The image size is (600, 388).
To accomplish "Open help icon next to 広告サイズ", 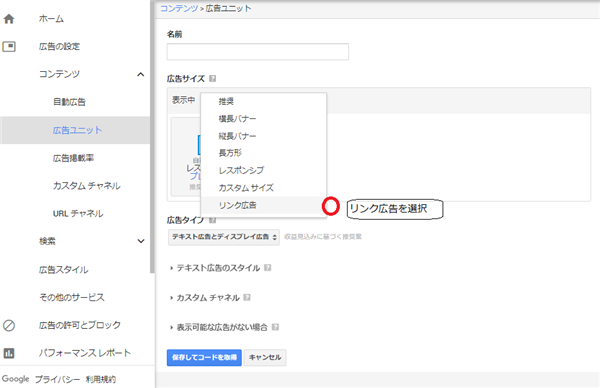I will (212, 78).
